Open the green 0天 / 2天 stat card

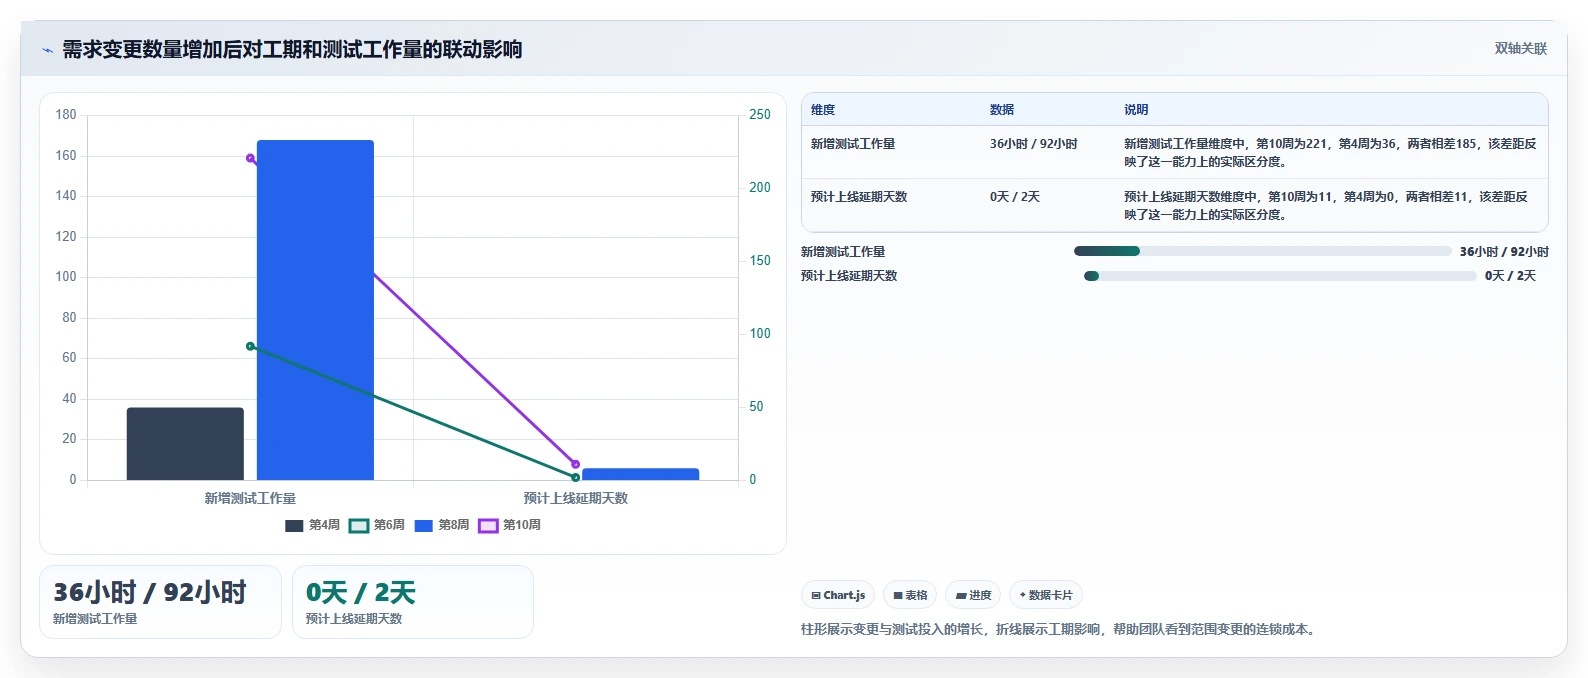413,602
